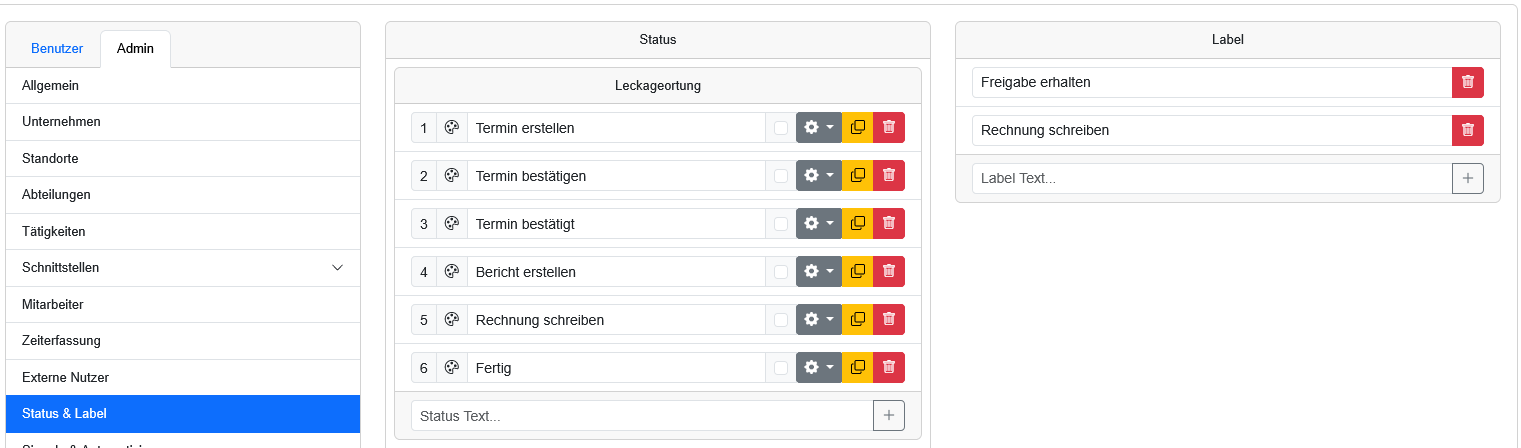Add new label with plus icon
This screenshot has height=448, width=1521.
[x=1468, y=178]
